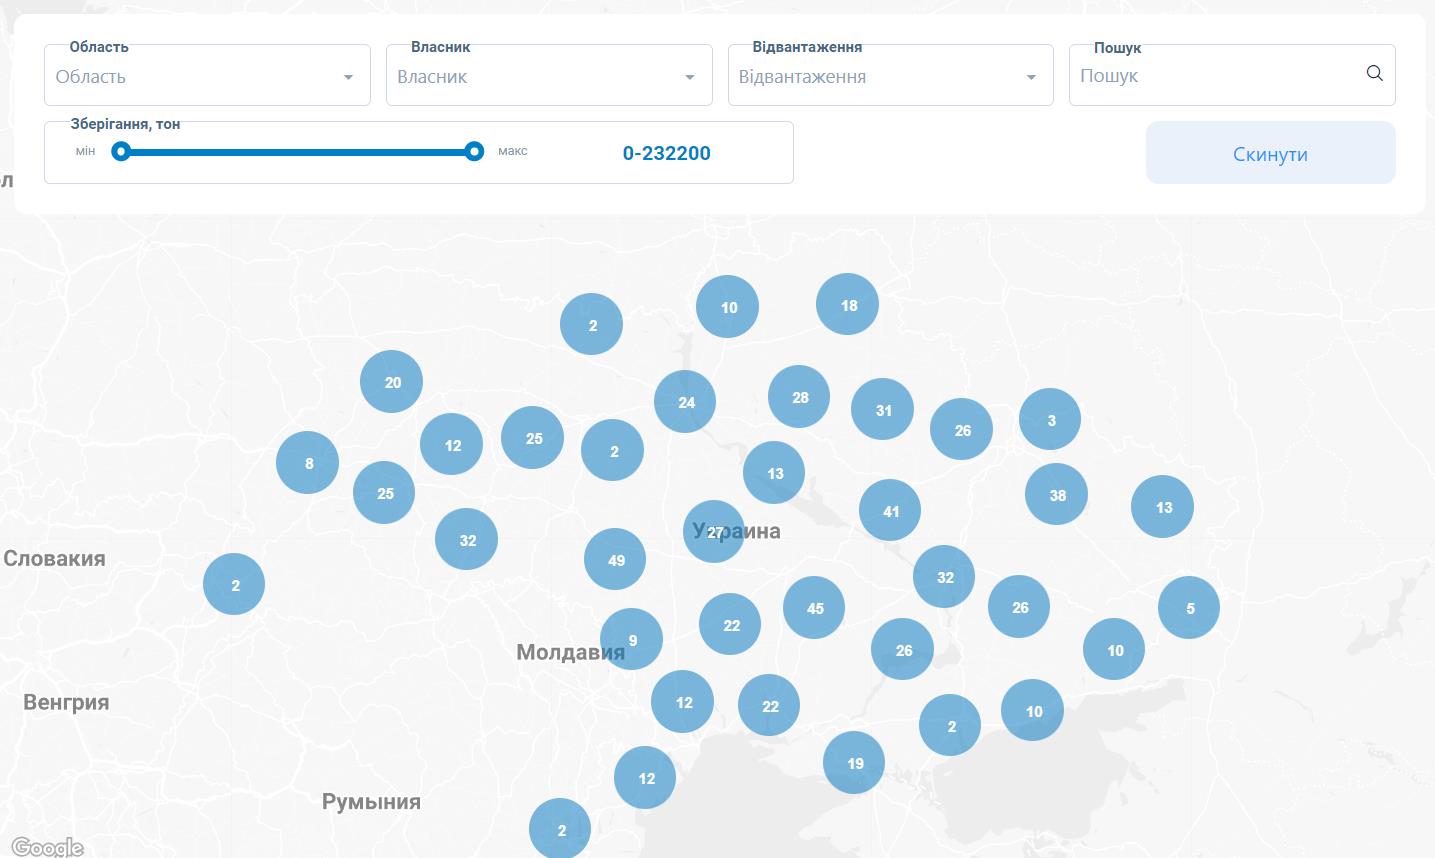
Task: Select the marker labeled 9 near Молдавия
Action: point(632,638)
